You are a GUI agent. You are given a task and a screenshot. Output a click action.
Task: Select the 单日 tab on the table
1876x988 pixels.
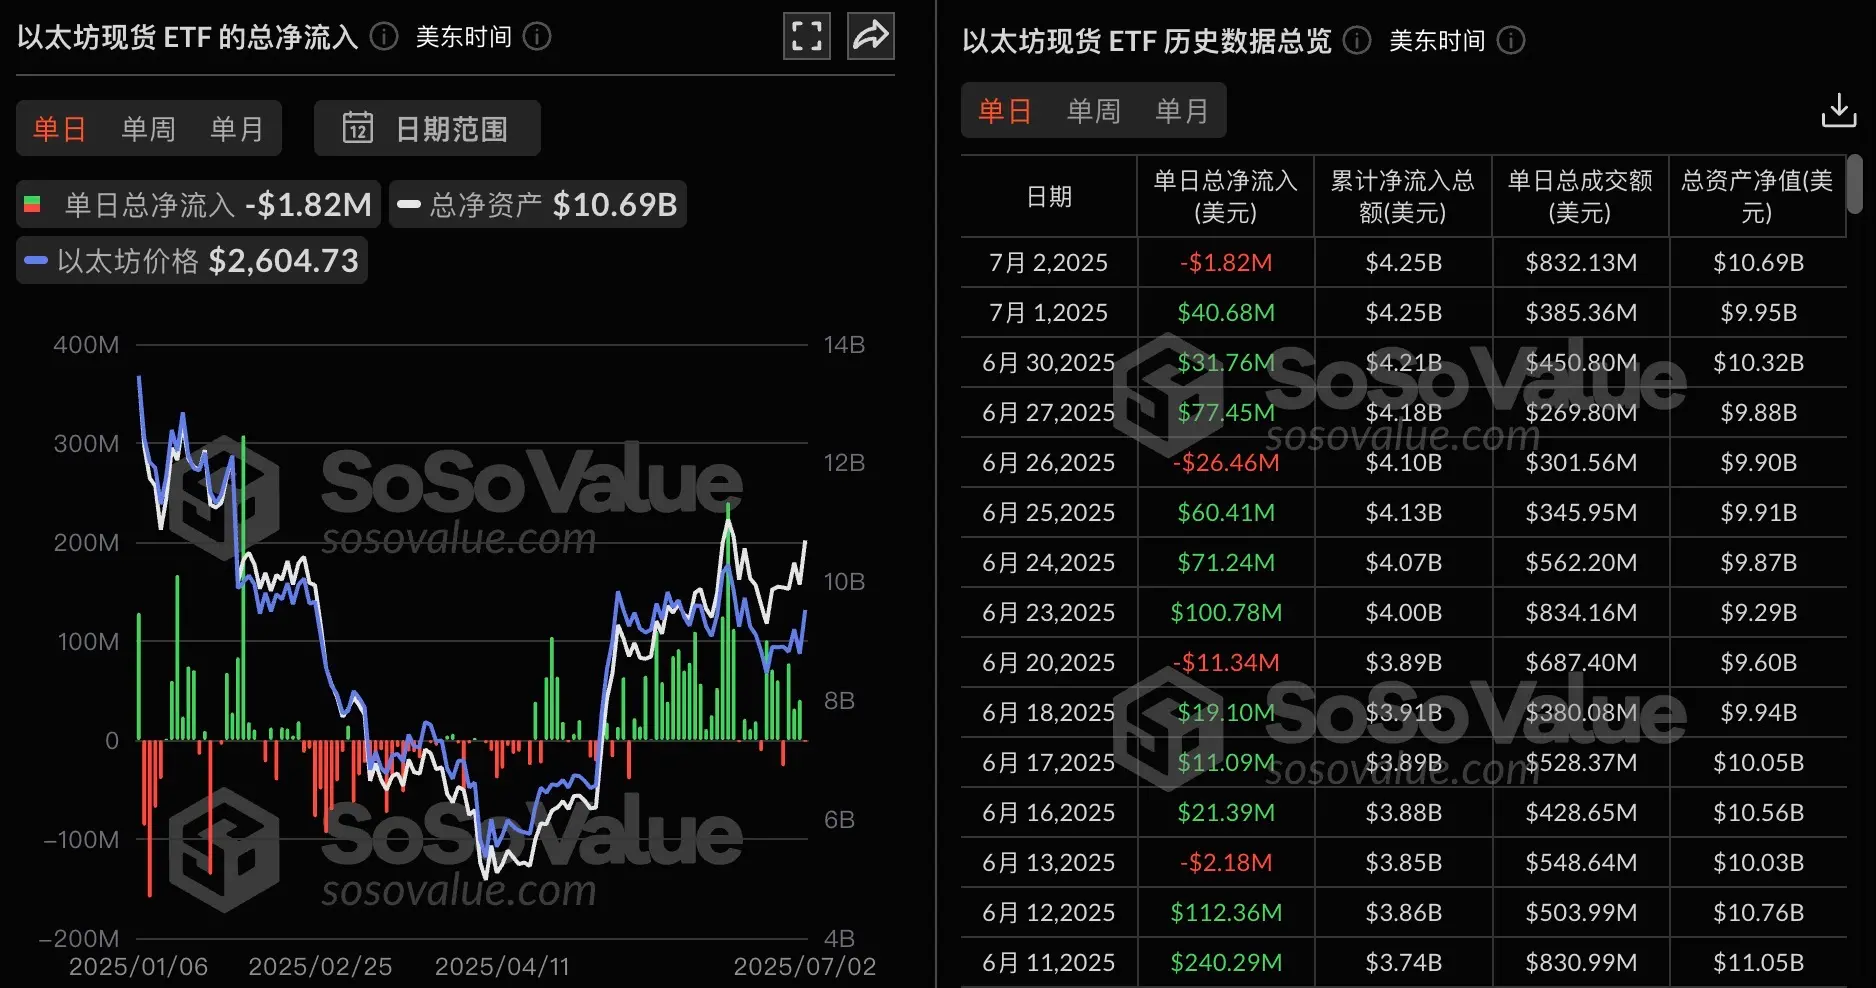[x=1003, y=111]
